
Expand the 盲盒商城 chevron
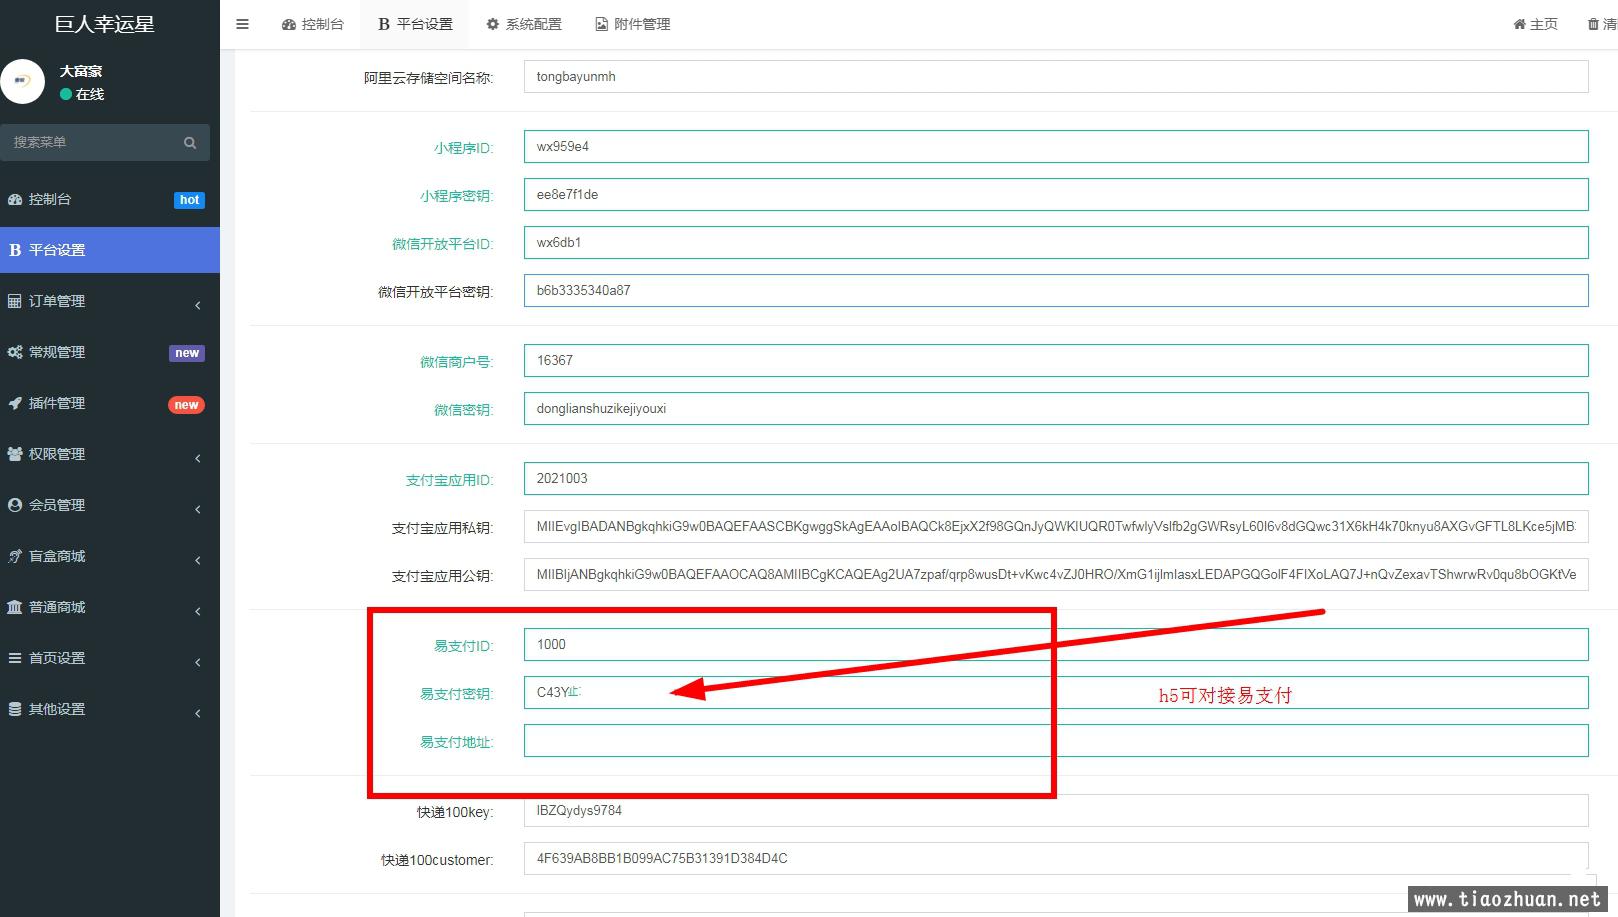pyautogui.click(x=198, y=560)
